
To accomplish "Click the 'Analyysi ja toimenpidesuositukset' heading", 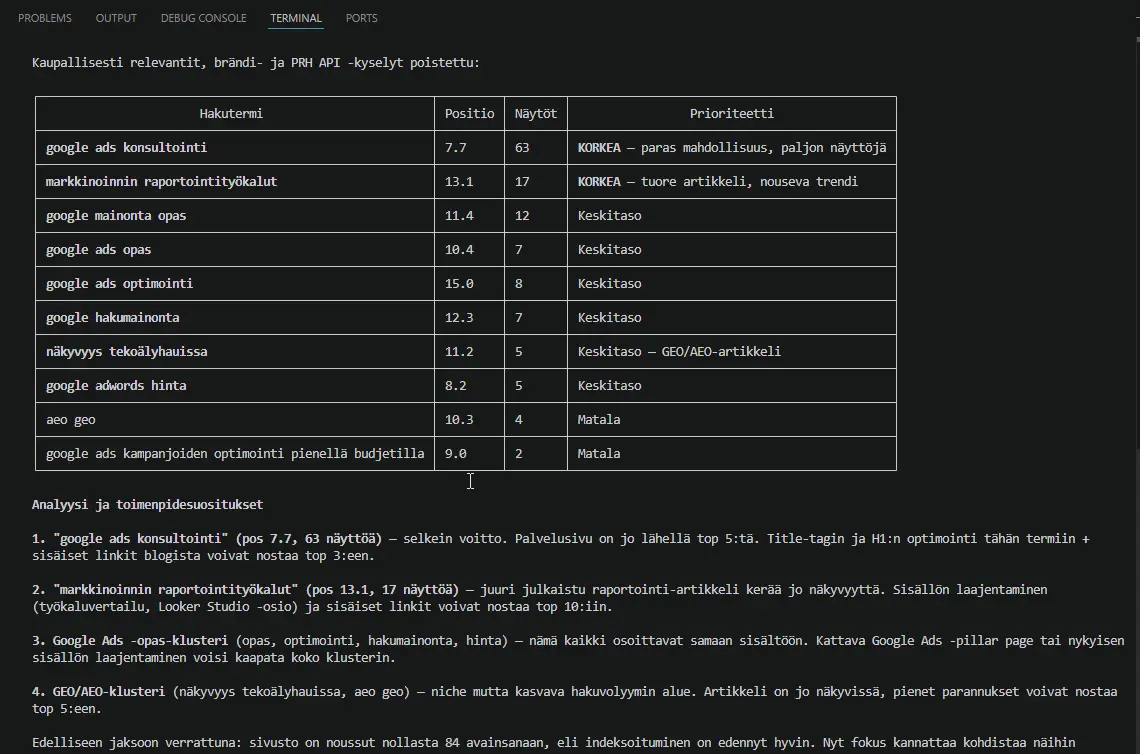I will coord(147,505).
